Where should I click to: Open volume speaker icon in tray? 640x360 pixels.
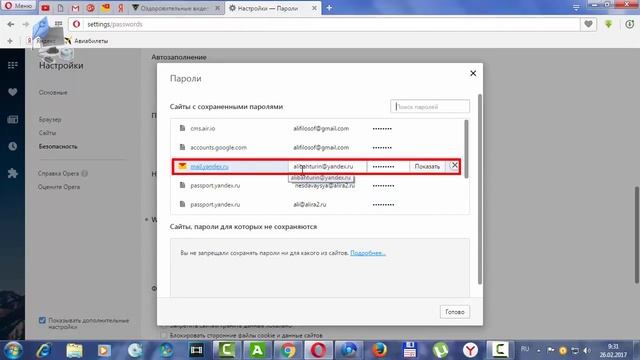pyautogui.click(x=587, y=351)
